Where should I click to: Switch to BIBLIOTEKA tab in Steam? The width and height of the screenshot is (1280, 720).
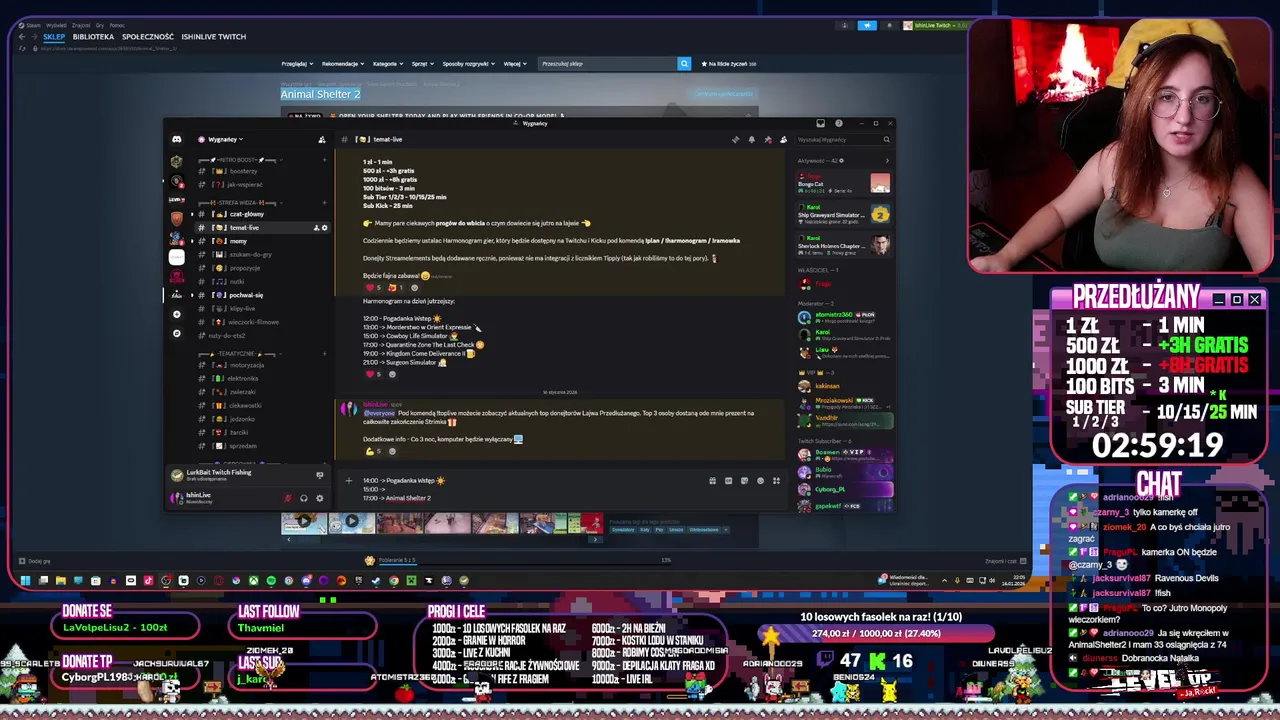tap(93, 37)
